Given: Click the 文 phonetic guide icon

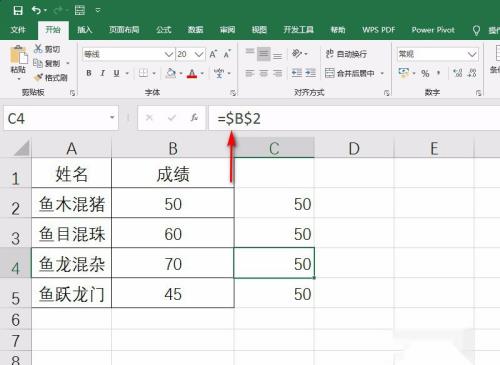Looking at the screenshot, I should click(219, 73).
